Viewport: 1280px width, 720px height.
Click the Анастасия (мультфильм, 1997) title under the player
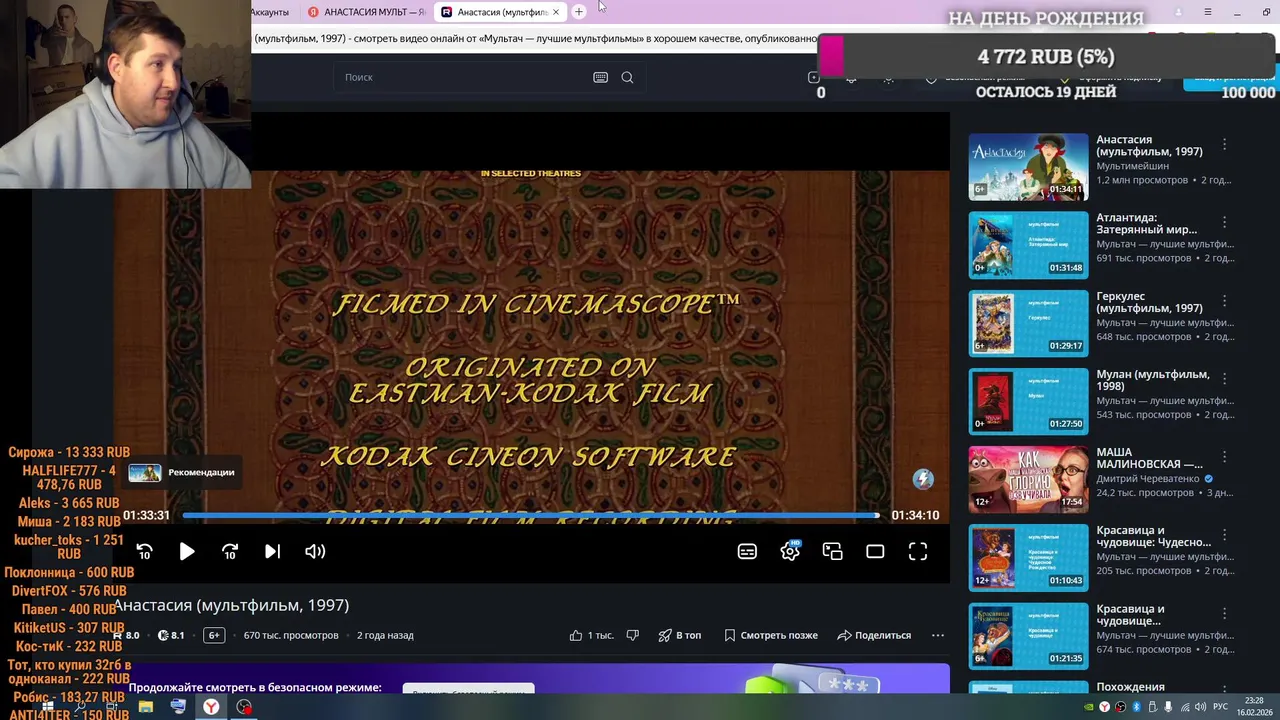point(231,605)
